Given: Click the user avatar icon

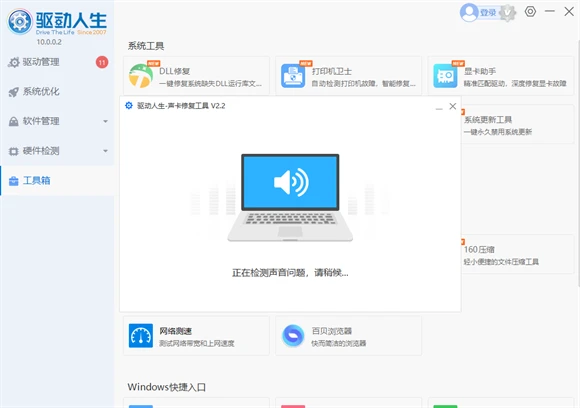Looking at the screenshot, I should 469,13.
